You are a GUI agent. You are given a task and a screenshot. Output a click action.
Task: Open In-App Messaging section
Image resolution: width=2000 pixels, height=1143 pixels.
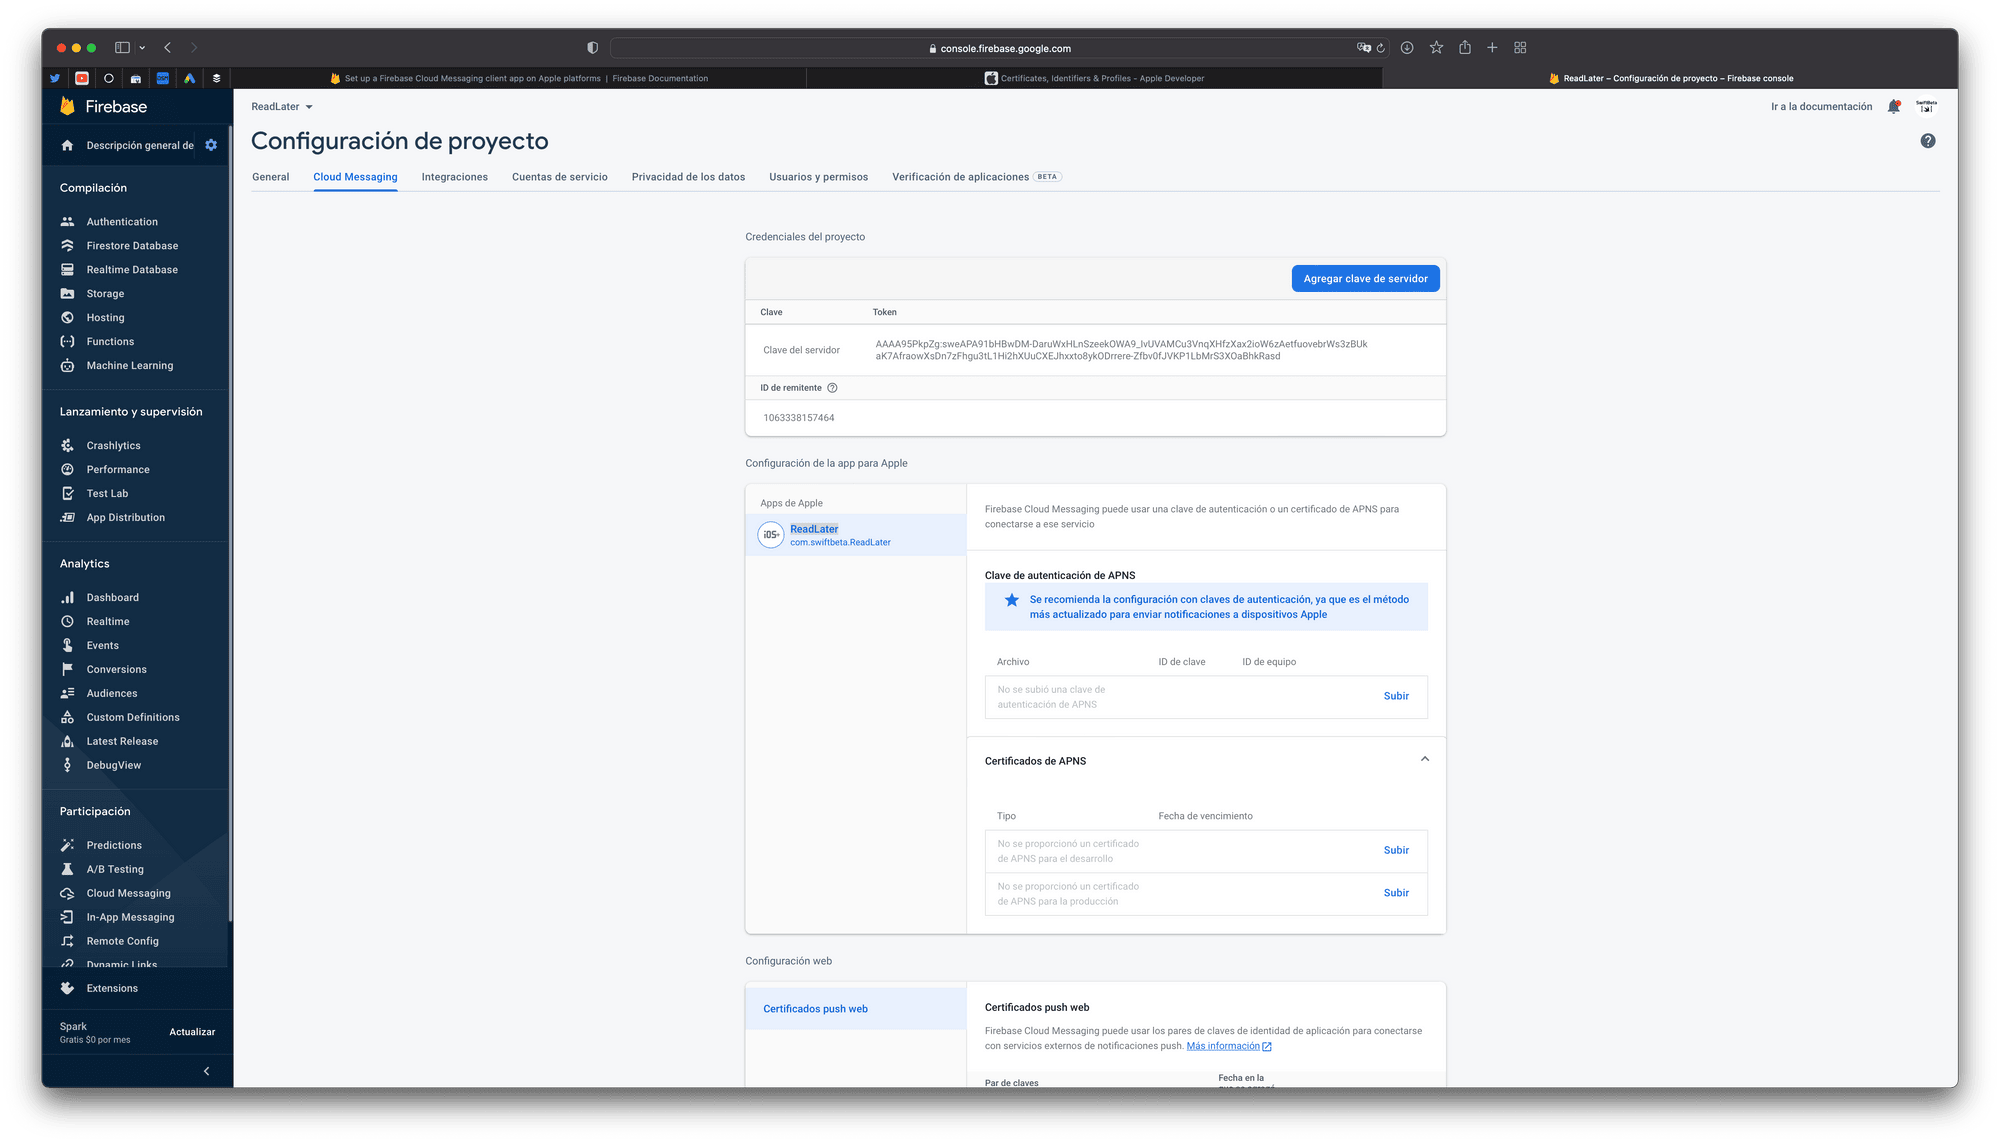coord(130,918)
